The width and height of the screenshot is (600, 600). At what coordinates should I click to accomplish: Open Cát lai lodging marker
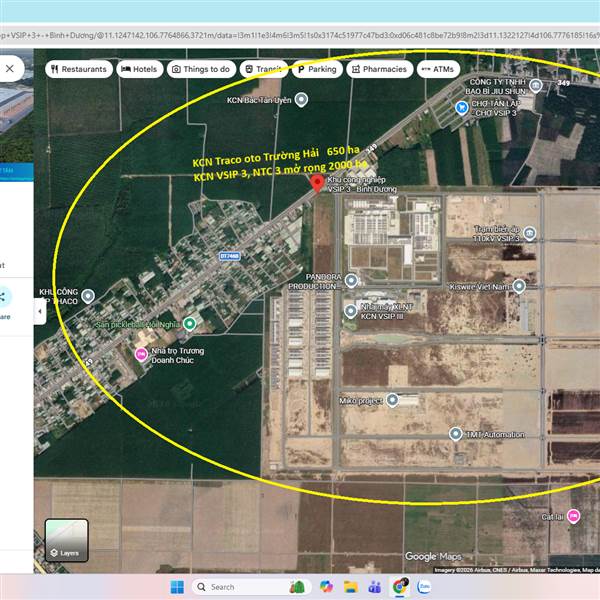click(x=573, y=516)
